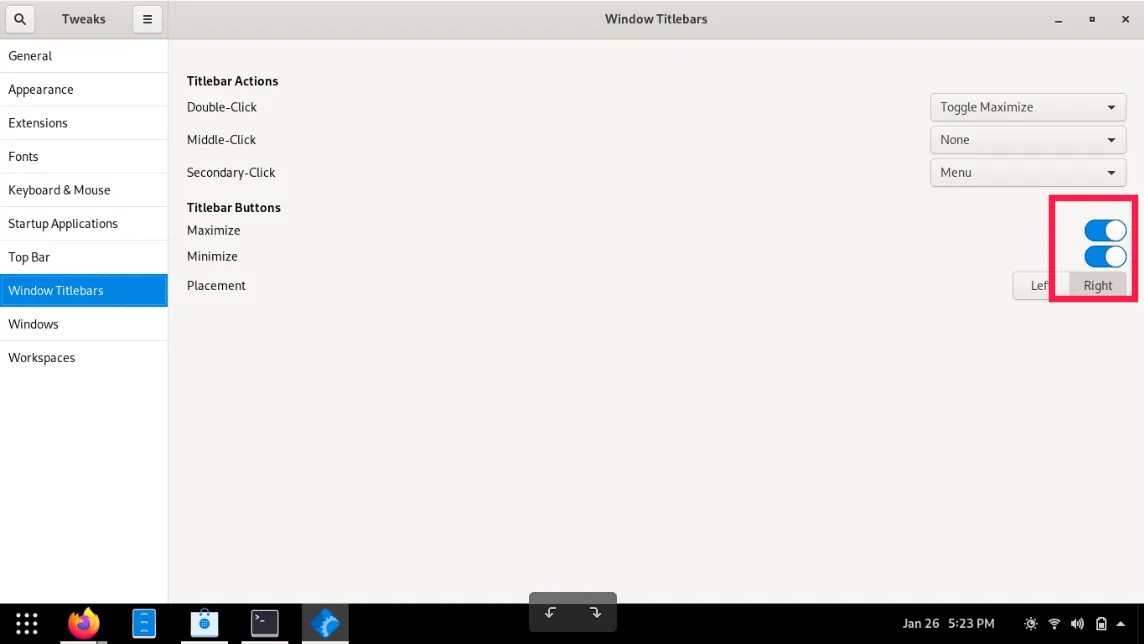Change Secondary-Click from Menu dropdown
This screenshot has height=644, width=1144.
pos(1027,172)
